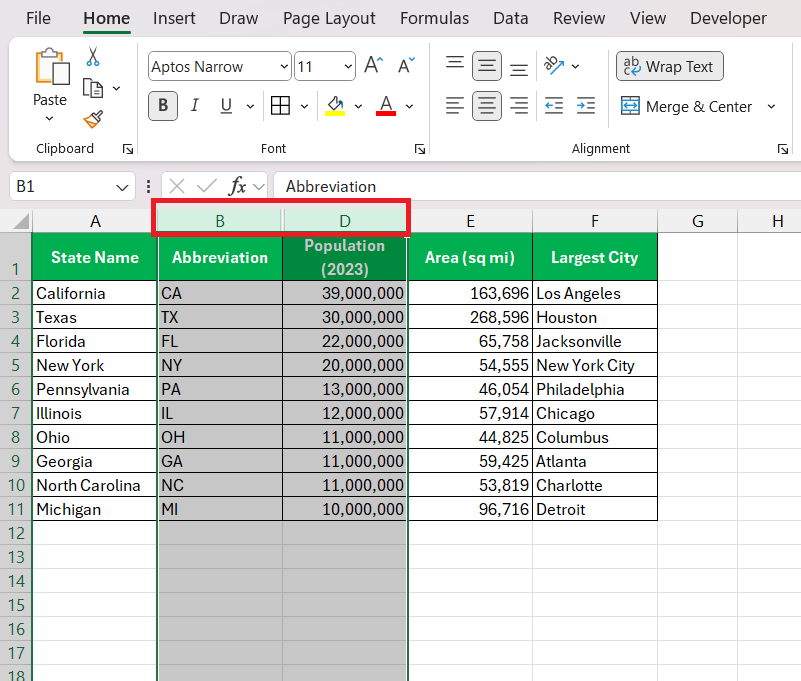Switch to the Developer tab
Screen dimensions: 801x681
pos(728,18)
